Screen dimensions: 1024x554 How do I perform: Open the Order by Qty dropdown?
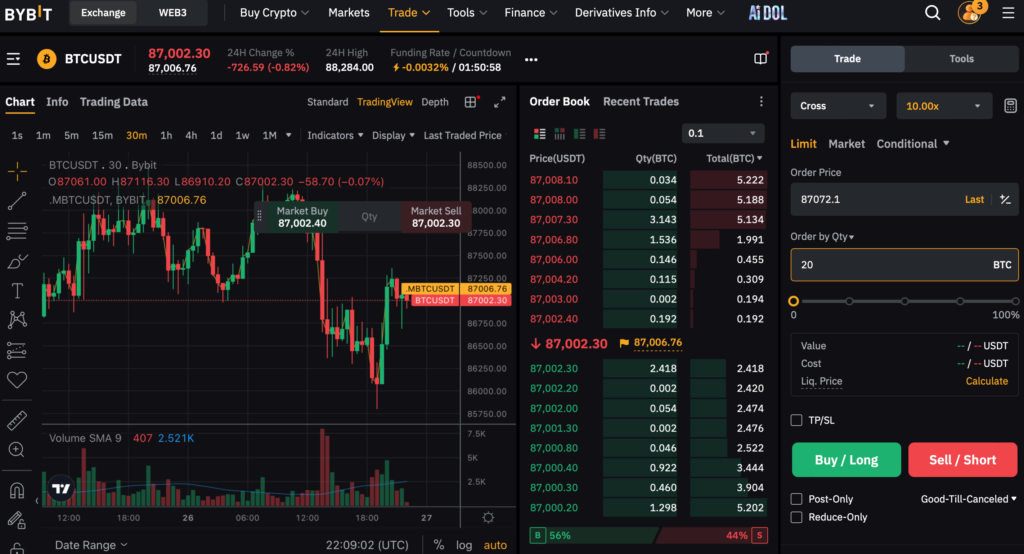coord(822,236)
